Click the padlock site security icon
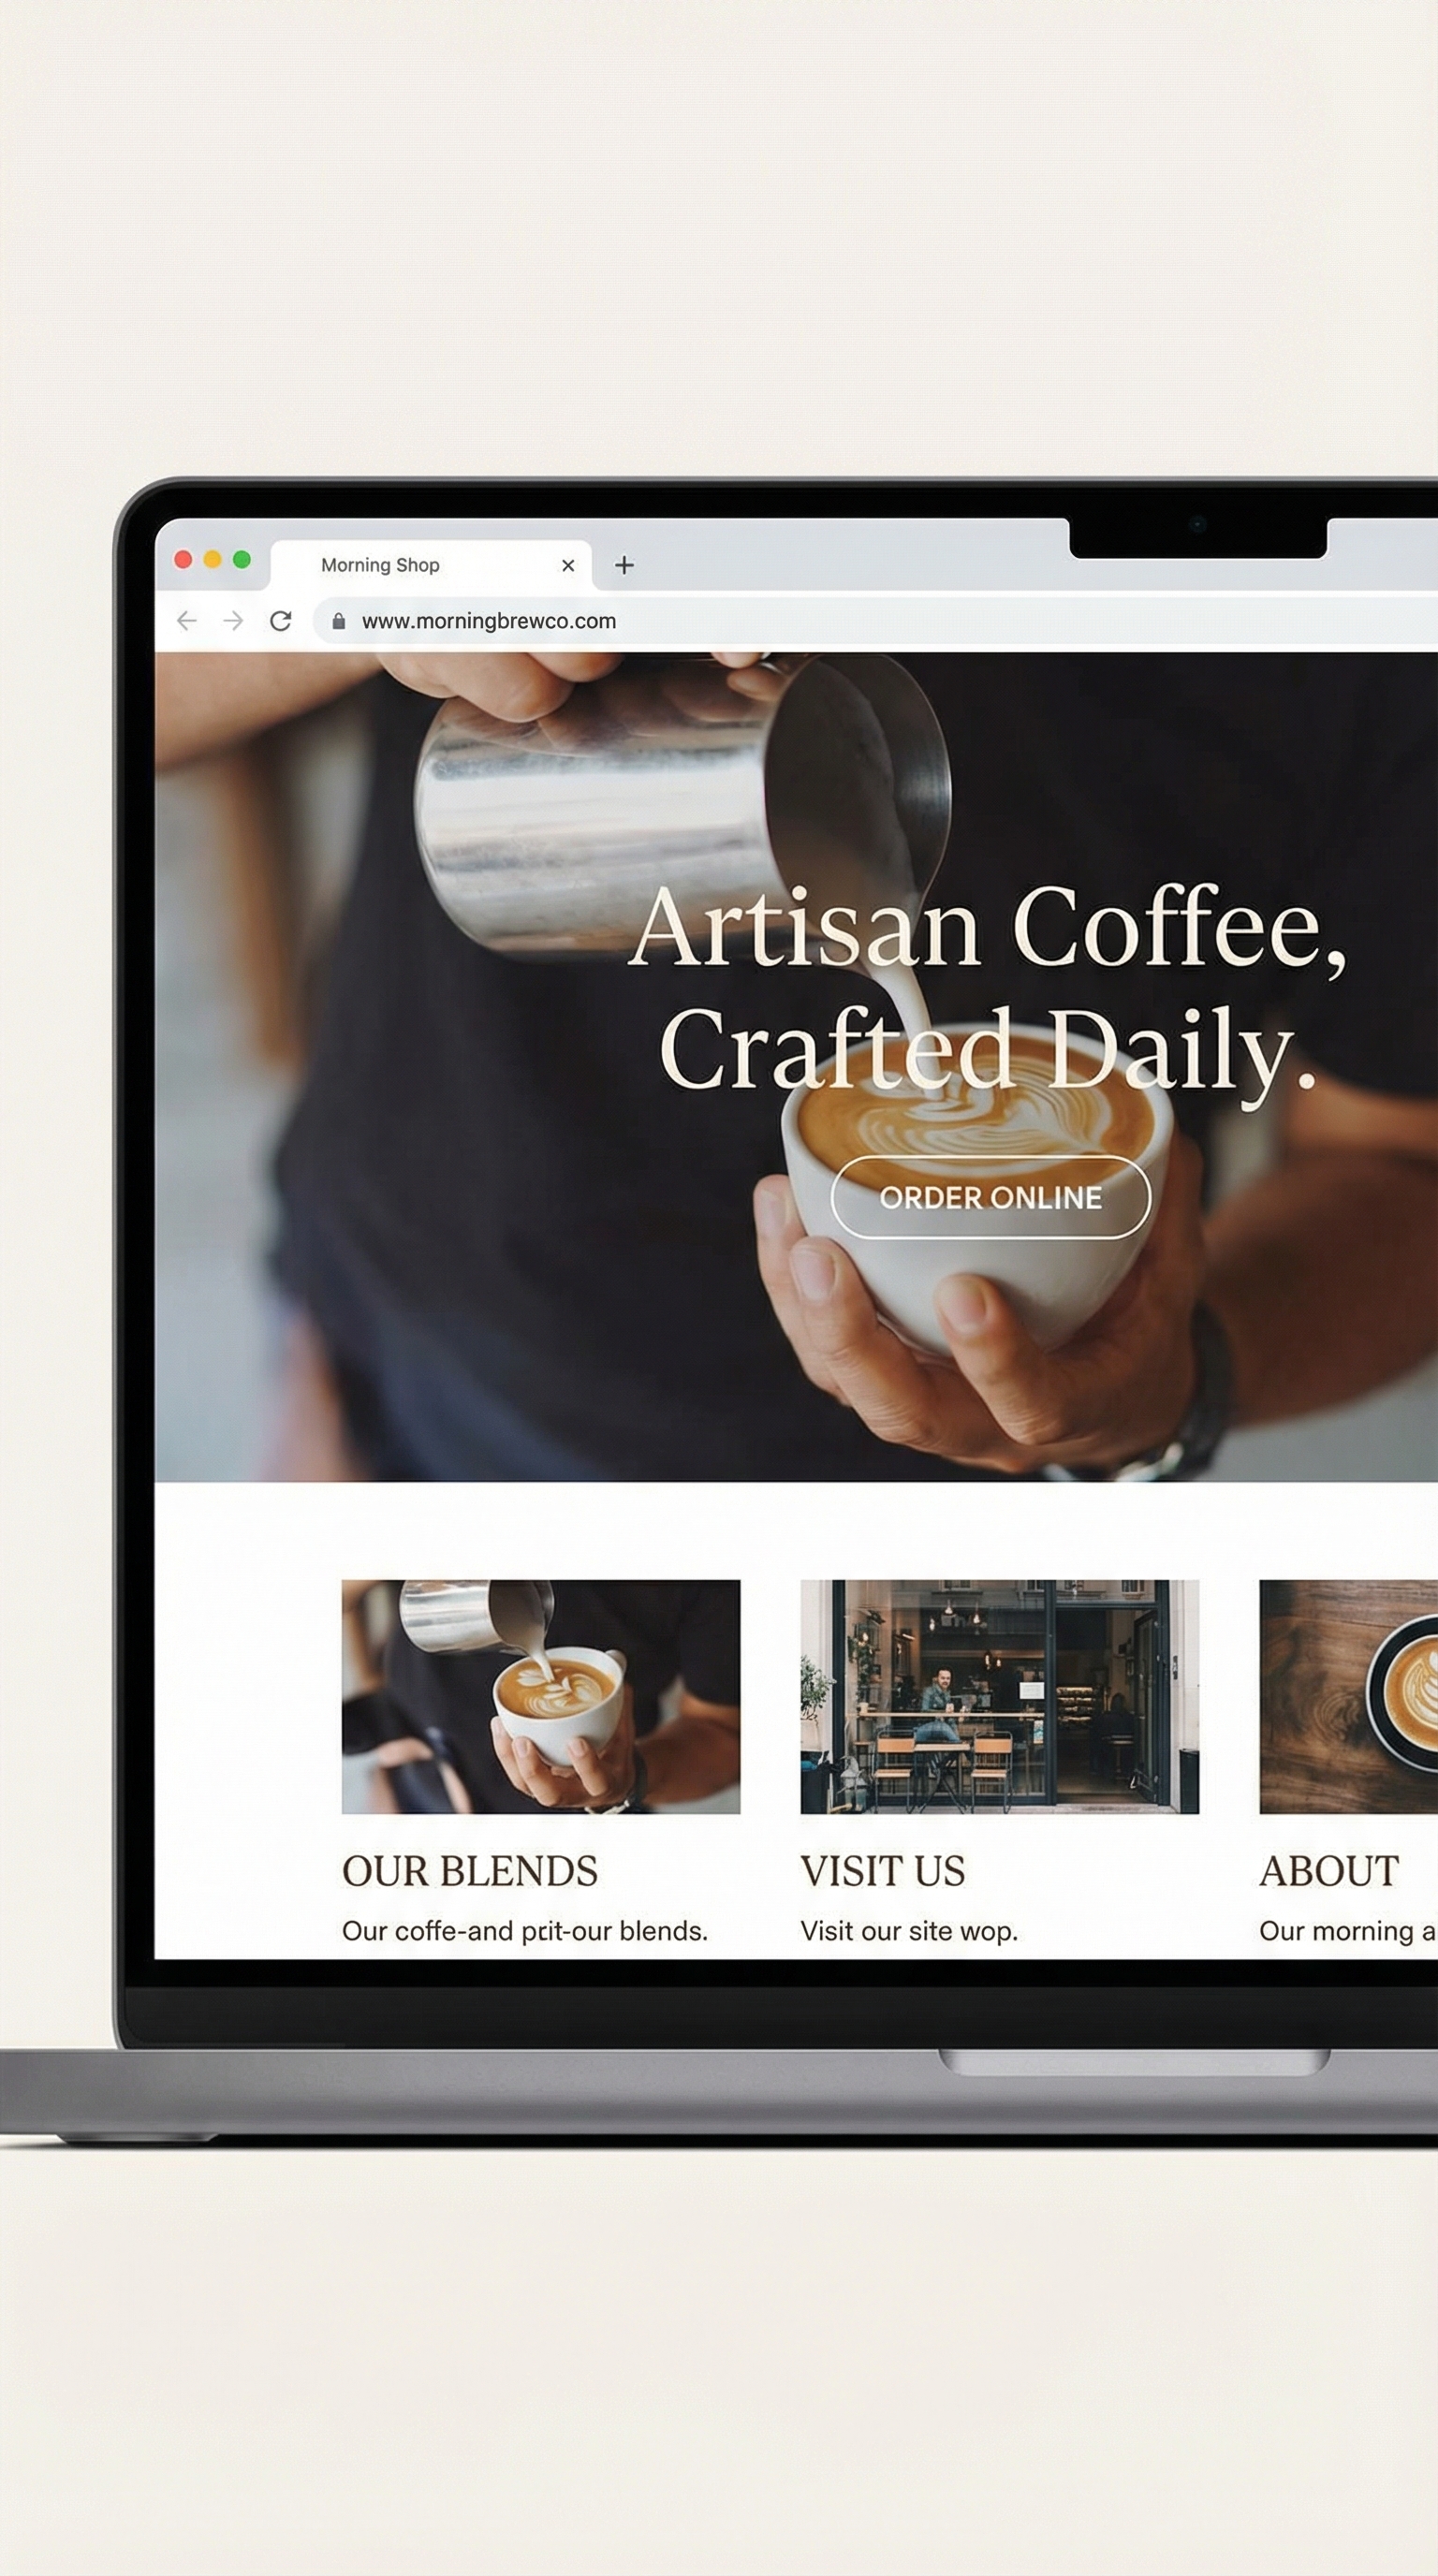This screenshot has height=2576, width=1438. (339, 621)
